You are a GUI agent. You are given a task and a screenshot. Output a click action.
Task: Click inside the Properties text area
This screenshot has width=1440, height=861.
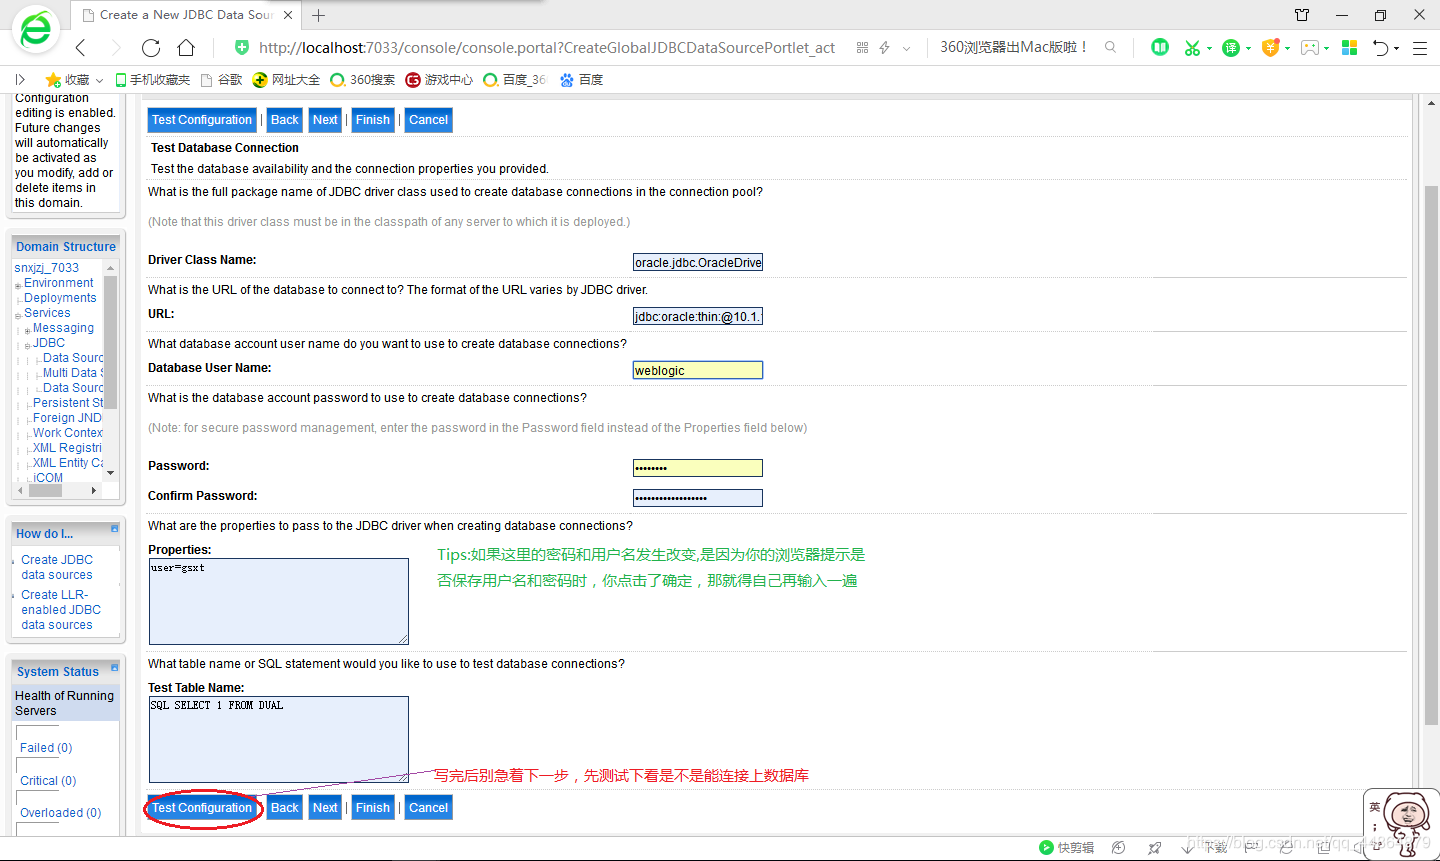tap(279, 601)
